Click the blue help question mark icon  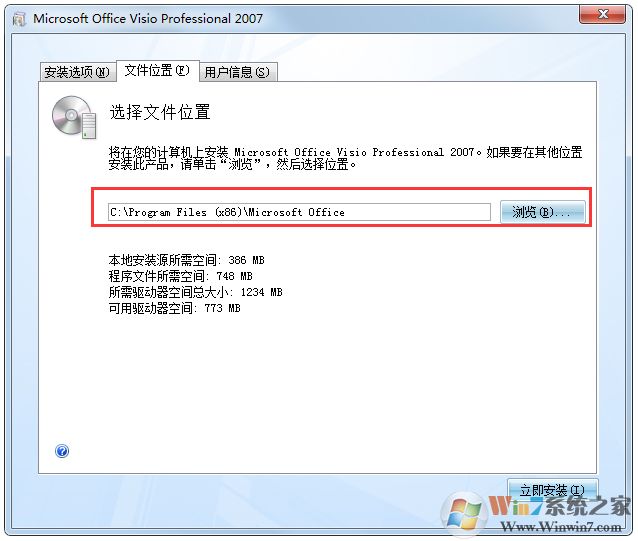(x=62, y=451)
